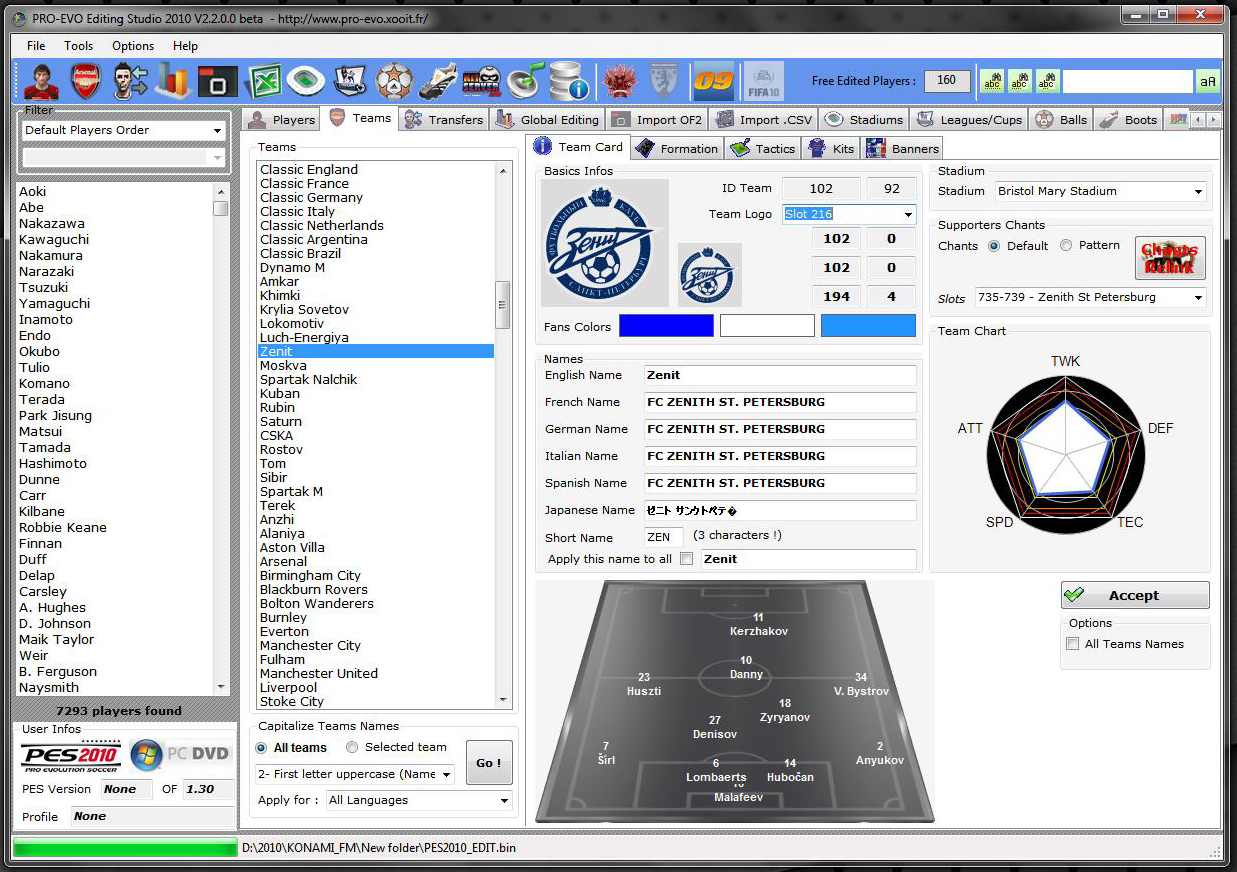
Task: Click the FIFA 10 import icon
Action: (763, 81)
